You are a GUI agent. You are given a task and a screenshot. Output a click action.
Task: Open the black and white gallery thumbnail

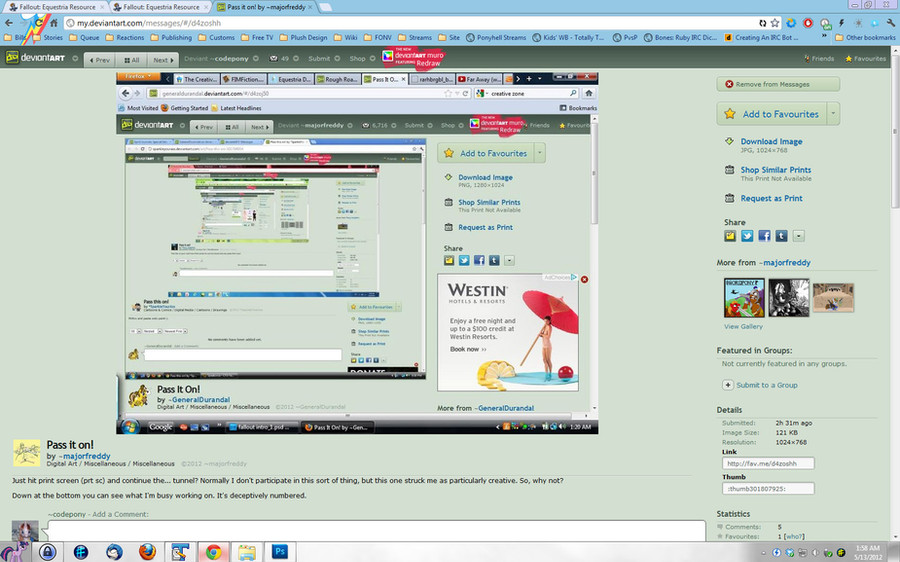pyautogui.click(x=789, y=297)
